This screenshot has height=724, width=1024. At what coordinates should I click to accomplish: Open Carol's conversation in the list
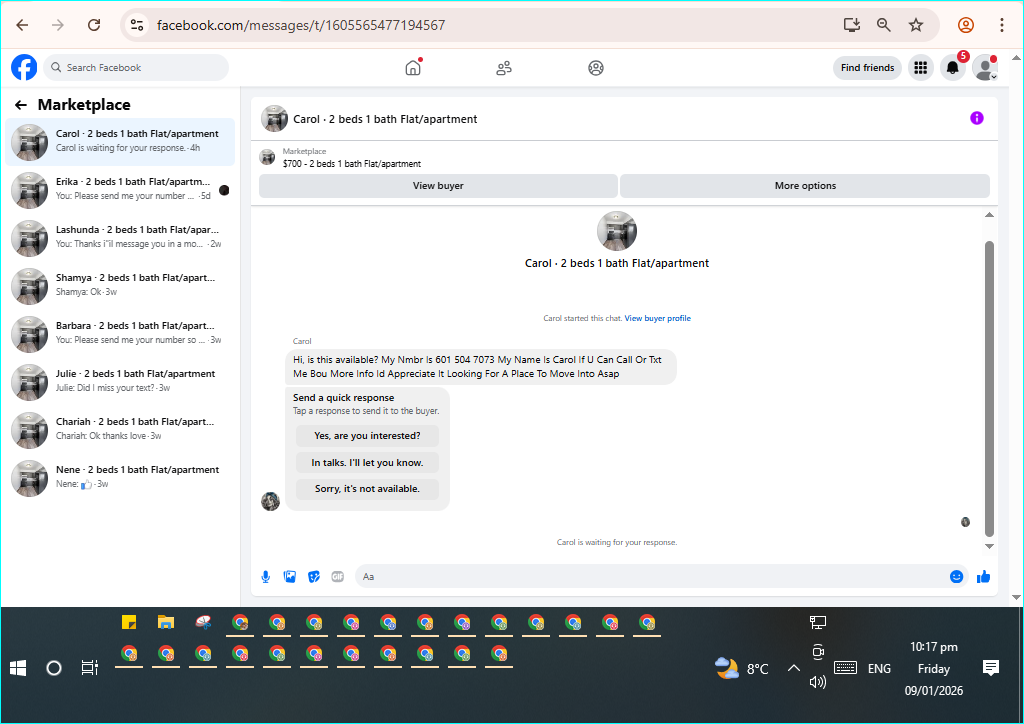click(120, 142)
